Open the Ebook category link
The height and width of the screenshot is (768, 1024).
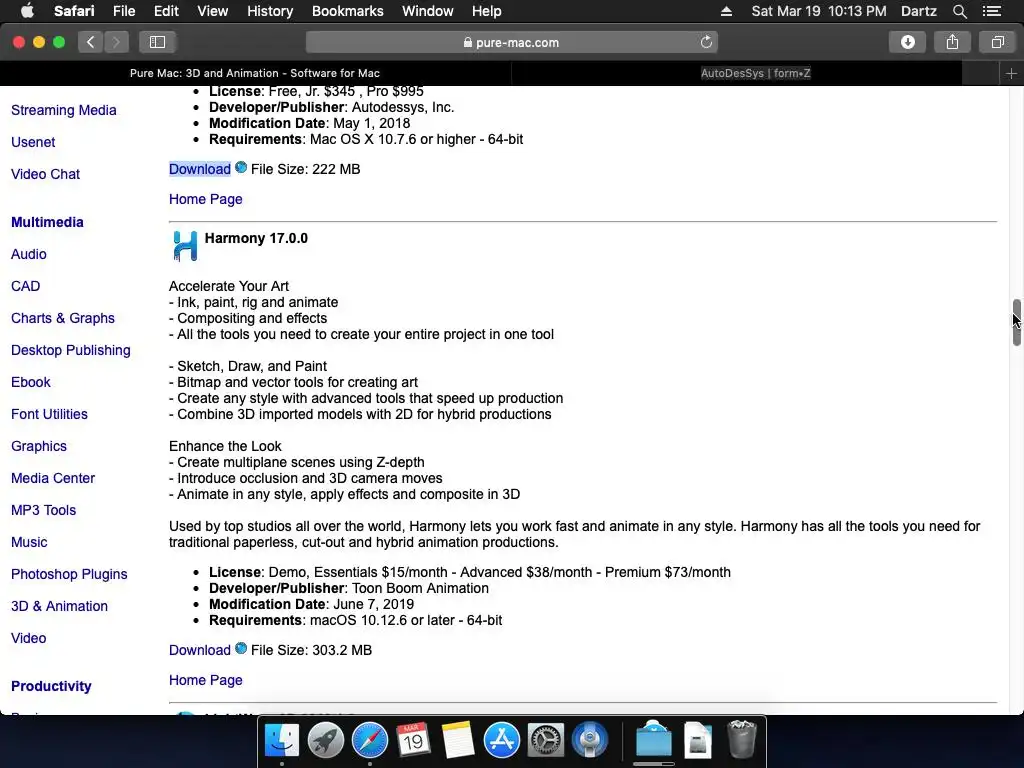(x=31, y=382)
